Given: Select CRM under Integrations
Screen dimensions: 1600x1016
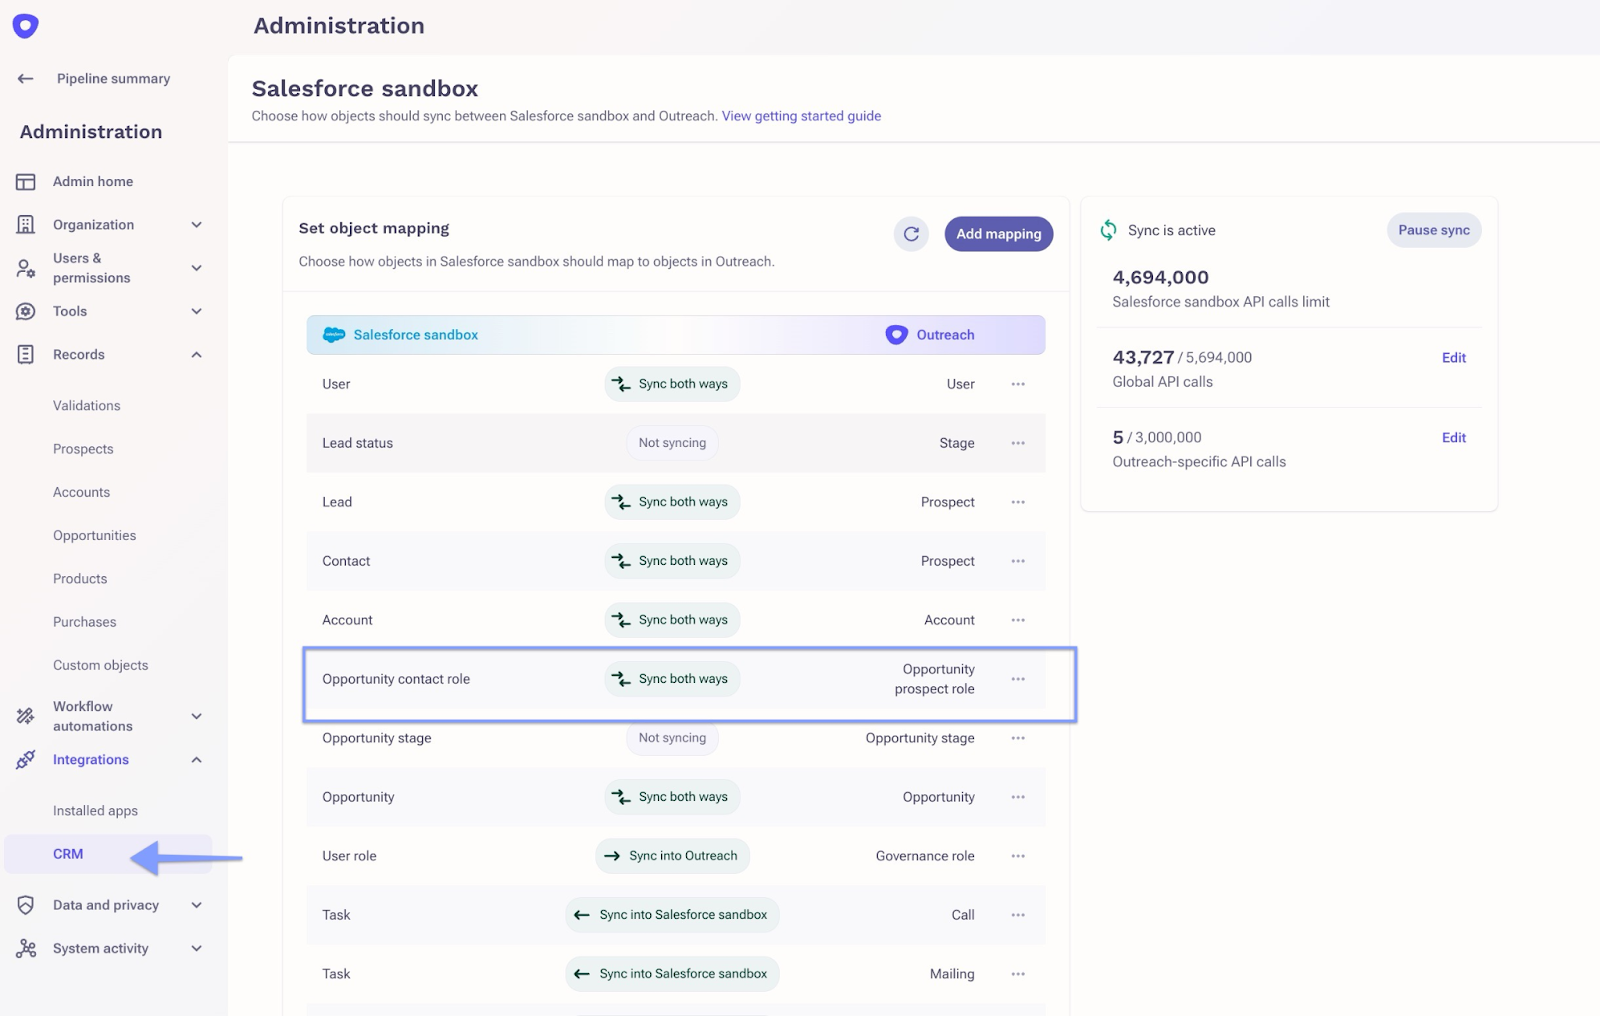Looking at the screenshot, I should click(108, 854).
